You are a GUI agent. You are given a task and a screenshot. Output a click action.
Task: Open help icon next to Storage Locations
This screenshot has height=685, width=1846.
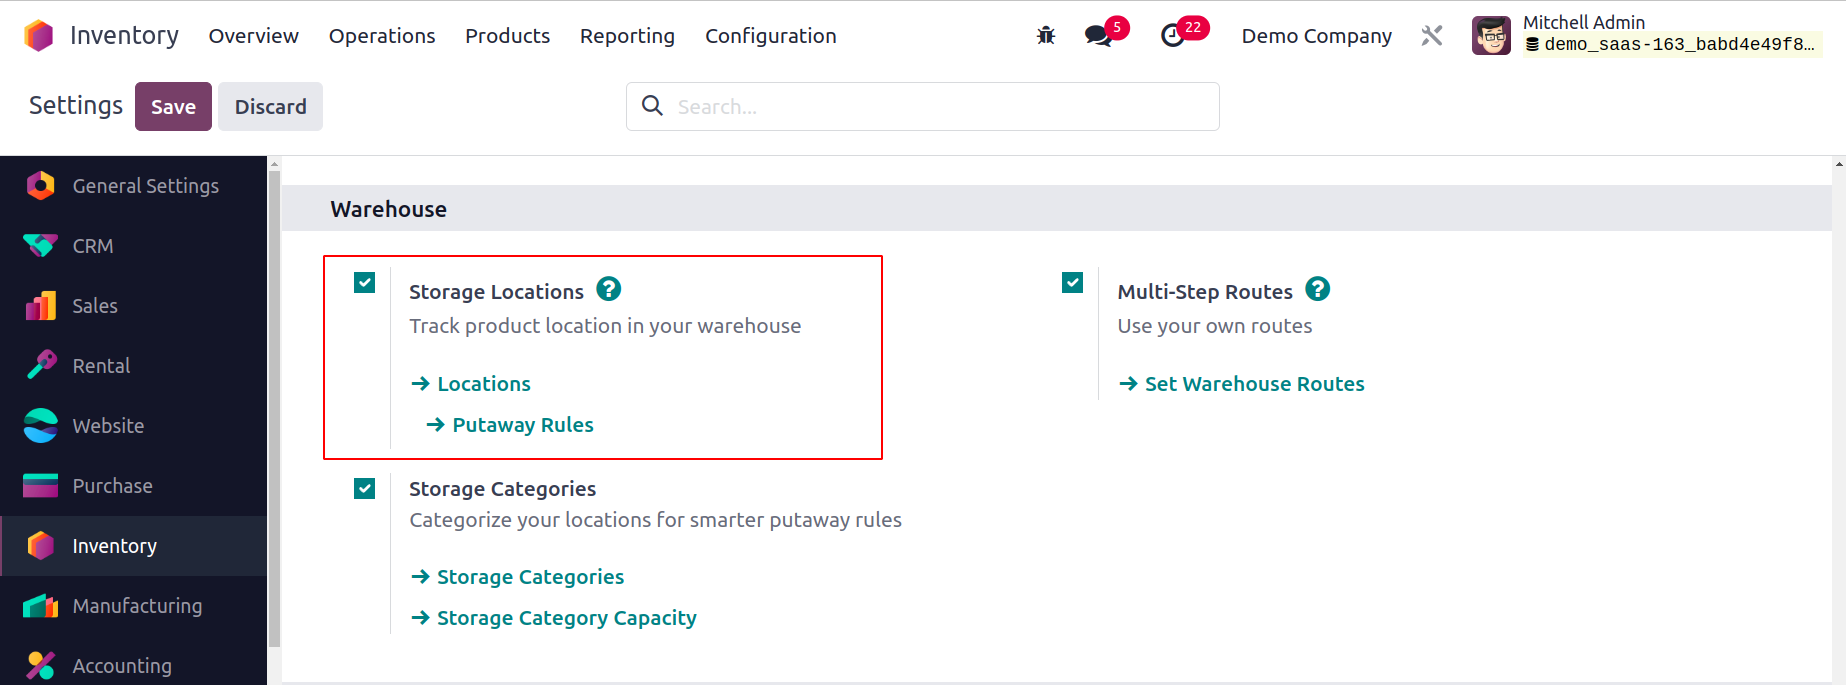click(609, 289)
